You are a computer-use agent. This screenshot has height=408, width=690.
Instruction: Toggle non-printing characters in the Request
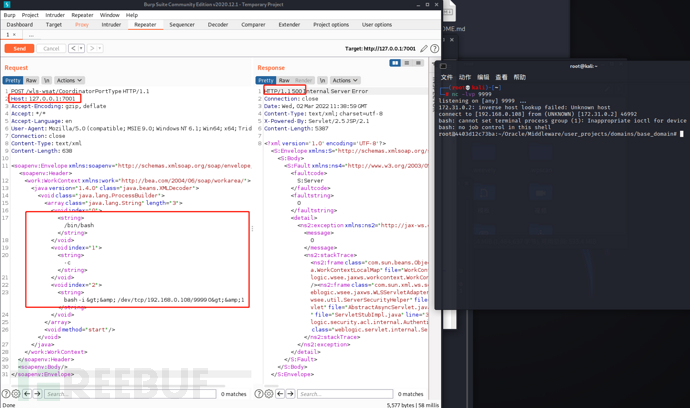[47, 80]
